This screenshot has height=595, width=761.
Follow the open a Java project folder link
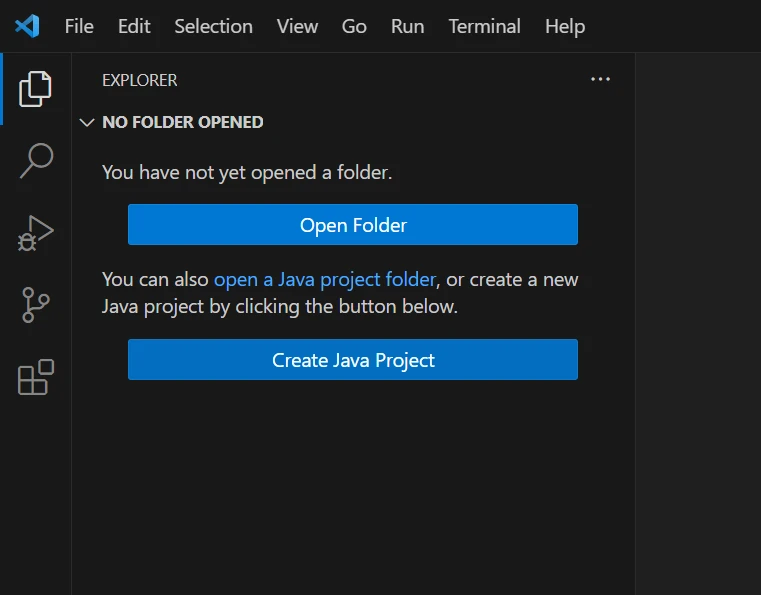[x=325, y=280]
